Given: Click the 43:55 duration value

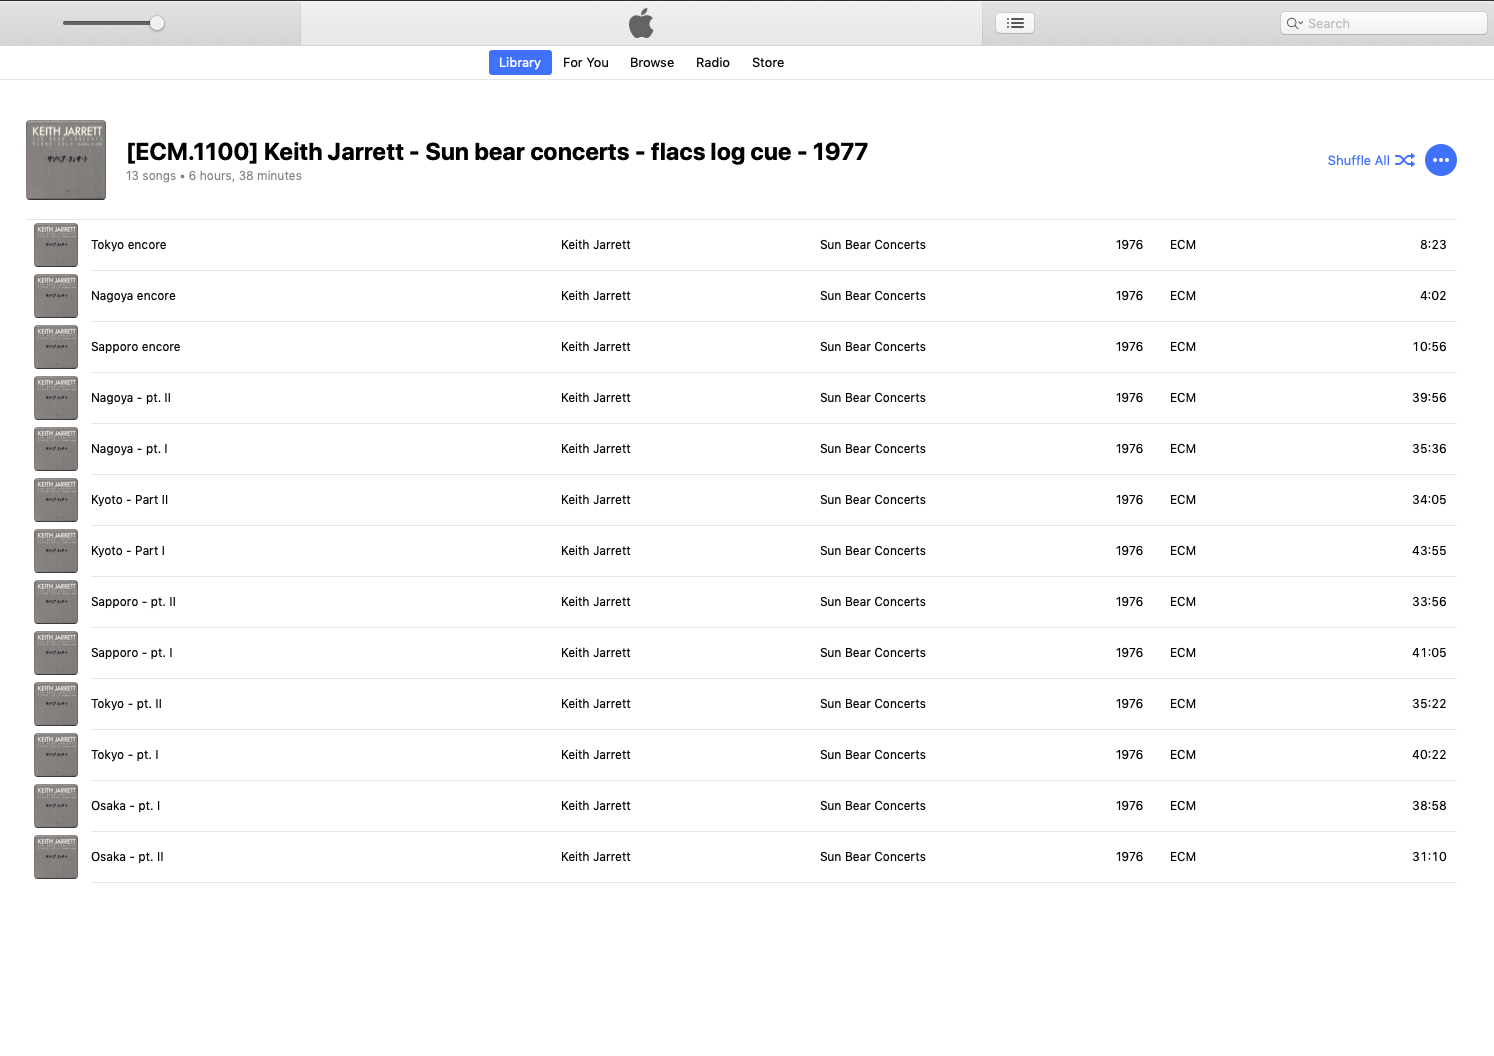Looking at the screenshot, I should click(1429, 551).
